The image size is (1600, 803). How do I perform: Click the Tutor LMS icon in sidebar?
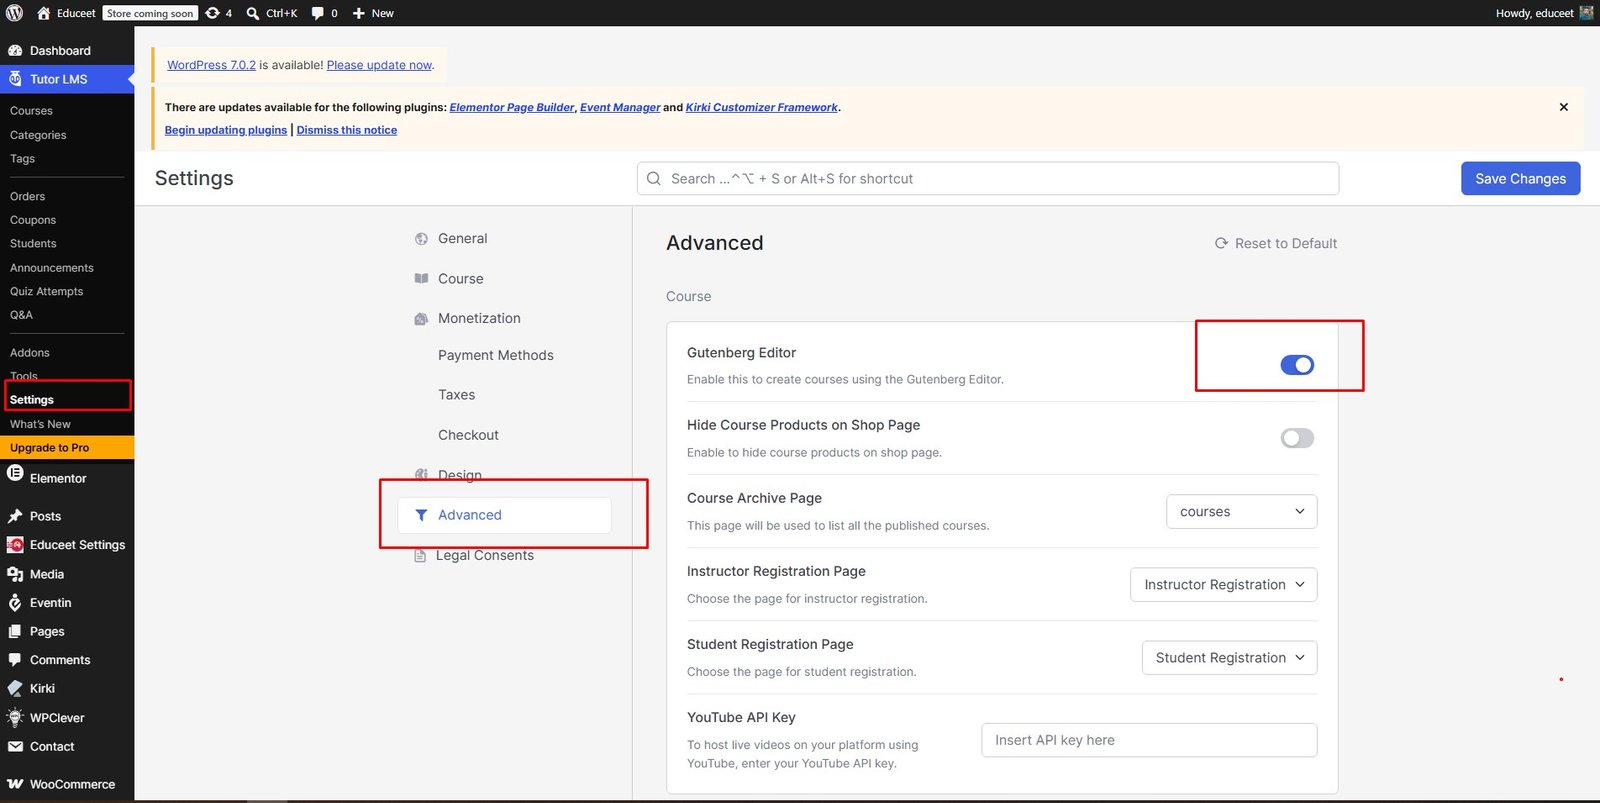(15, 79)
